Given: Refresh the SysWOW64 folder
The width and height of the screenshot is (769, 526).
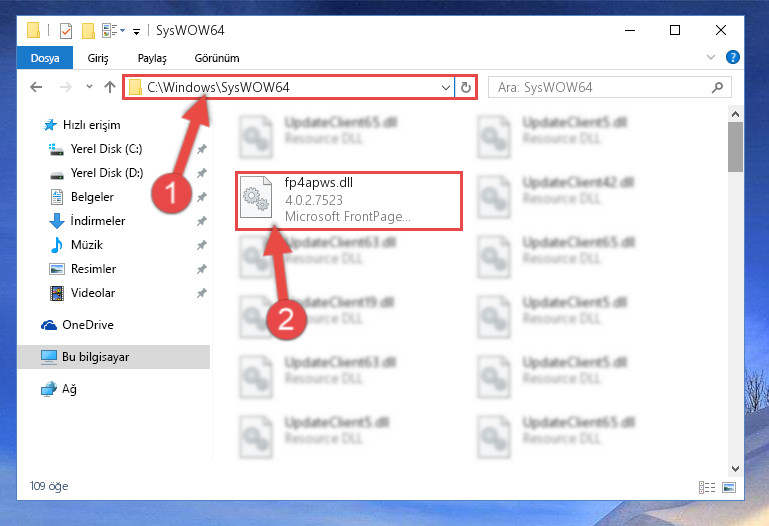Looking at the screenshot, I should pos(466,87).
